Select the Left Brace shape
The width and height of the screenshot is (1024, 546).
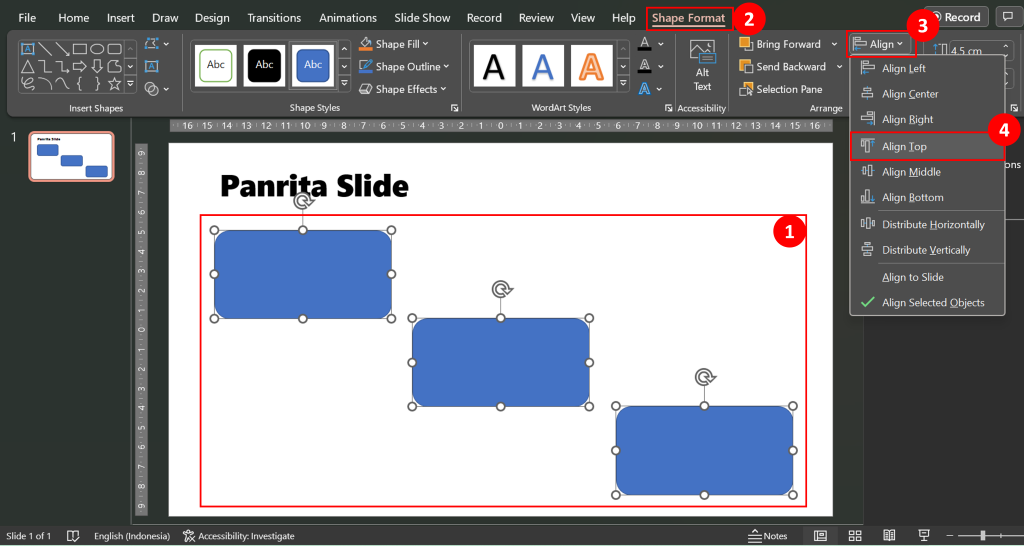click(80, 84)
